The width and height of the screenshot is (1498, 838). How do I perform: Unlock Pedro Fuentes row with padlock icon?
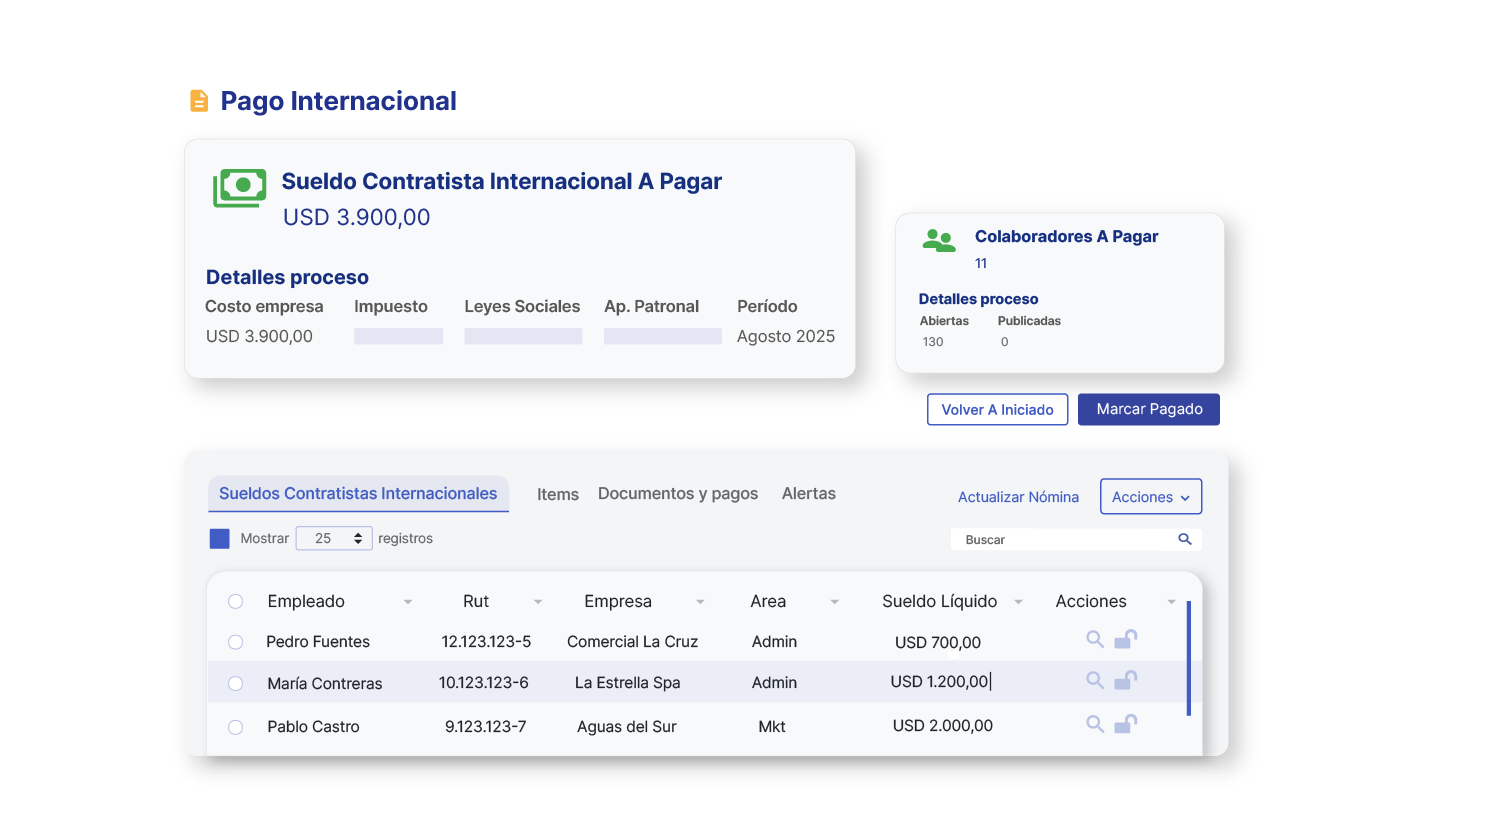click(x=1126, y=639)
